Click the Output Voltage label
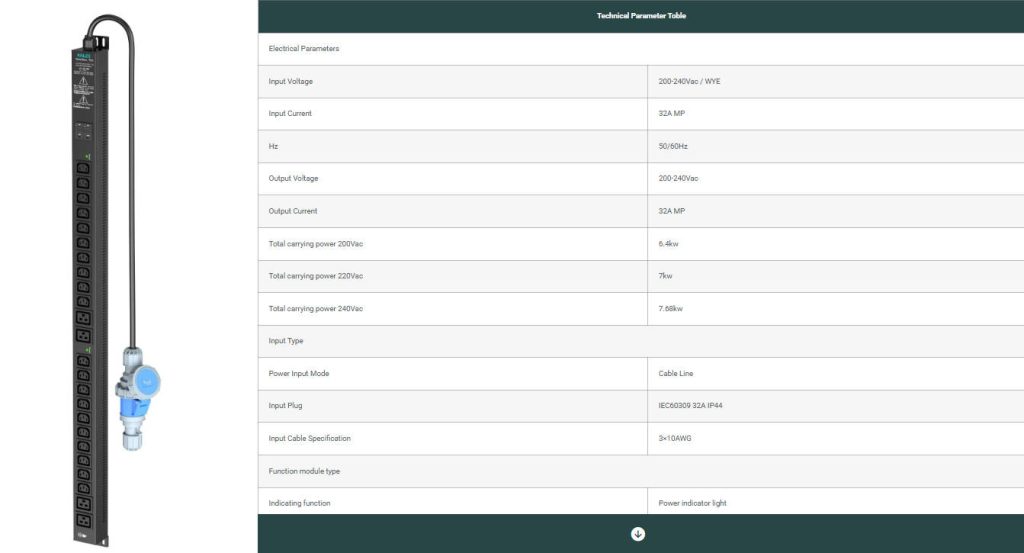Image resolution: width=1024 pixels, height=553 pixels. click(293, 178)
